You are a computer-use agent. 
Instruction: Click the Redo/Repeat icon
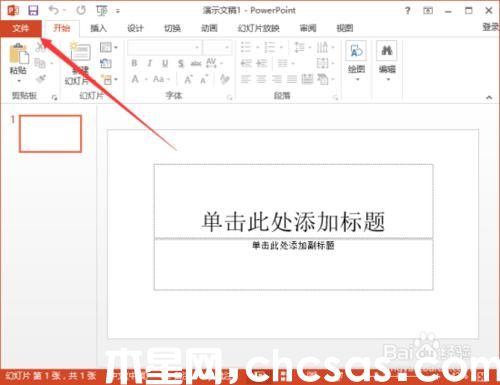(x=81, y=11)
